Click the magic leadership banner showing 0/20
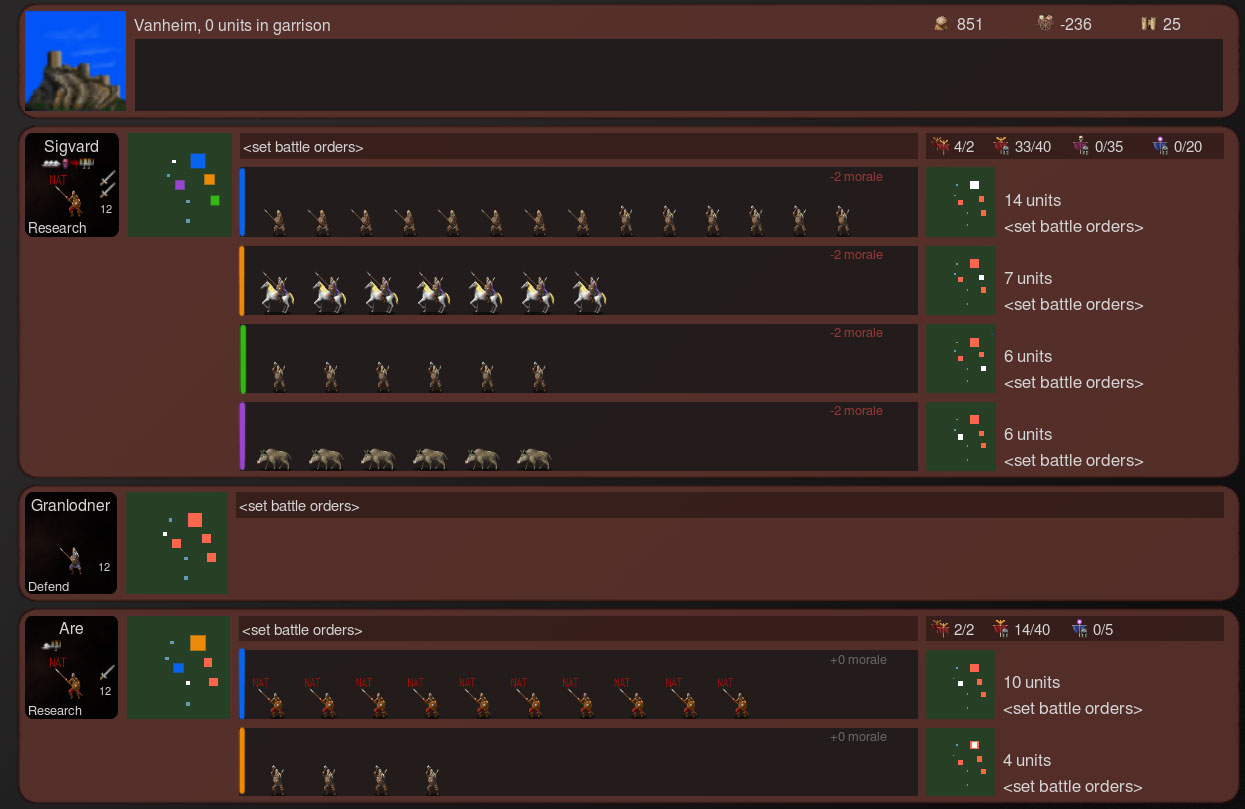1245x809 pixels. (1160, 145)
